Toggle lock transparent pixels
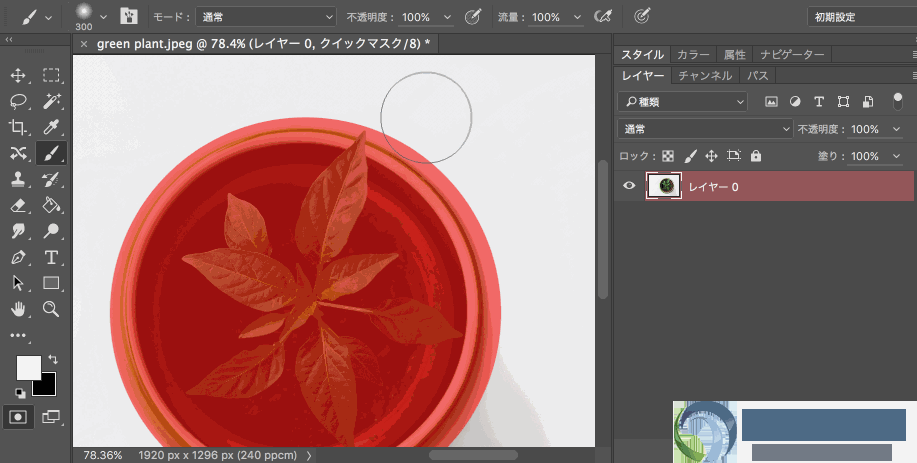 (667, 156)
